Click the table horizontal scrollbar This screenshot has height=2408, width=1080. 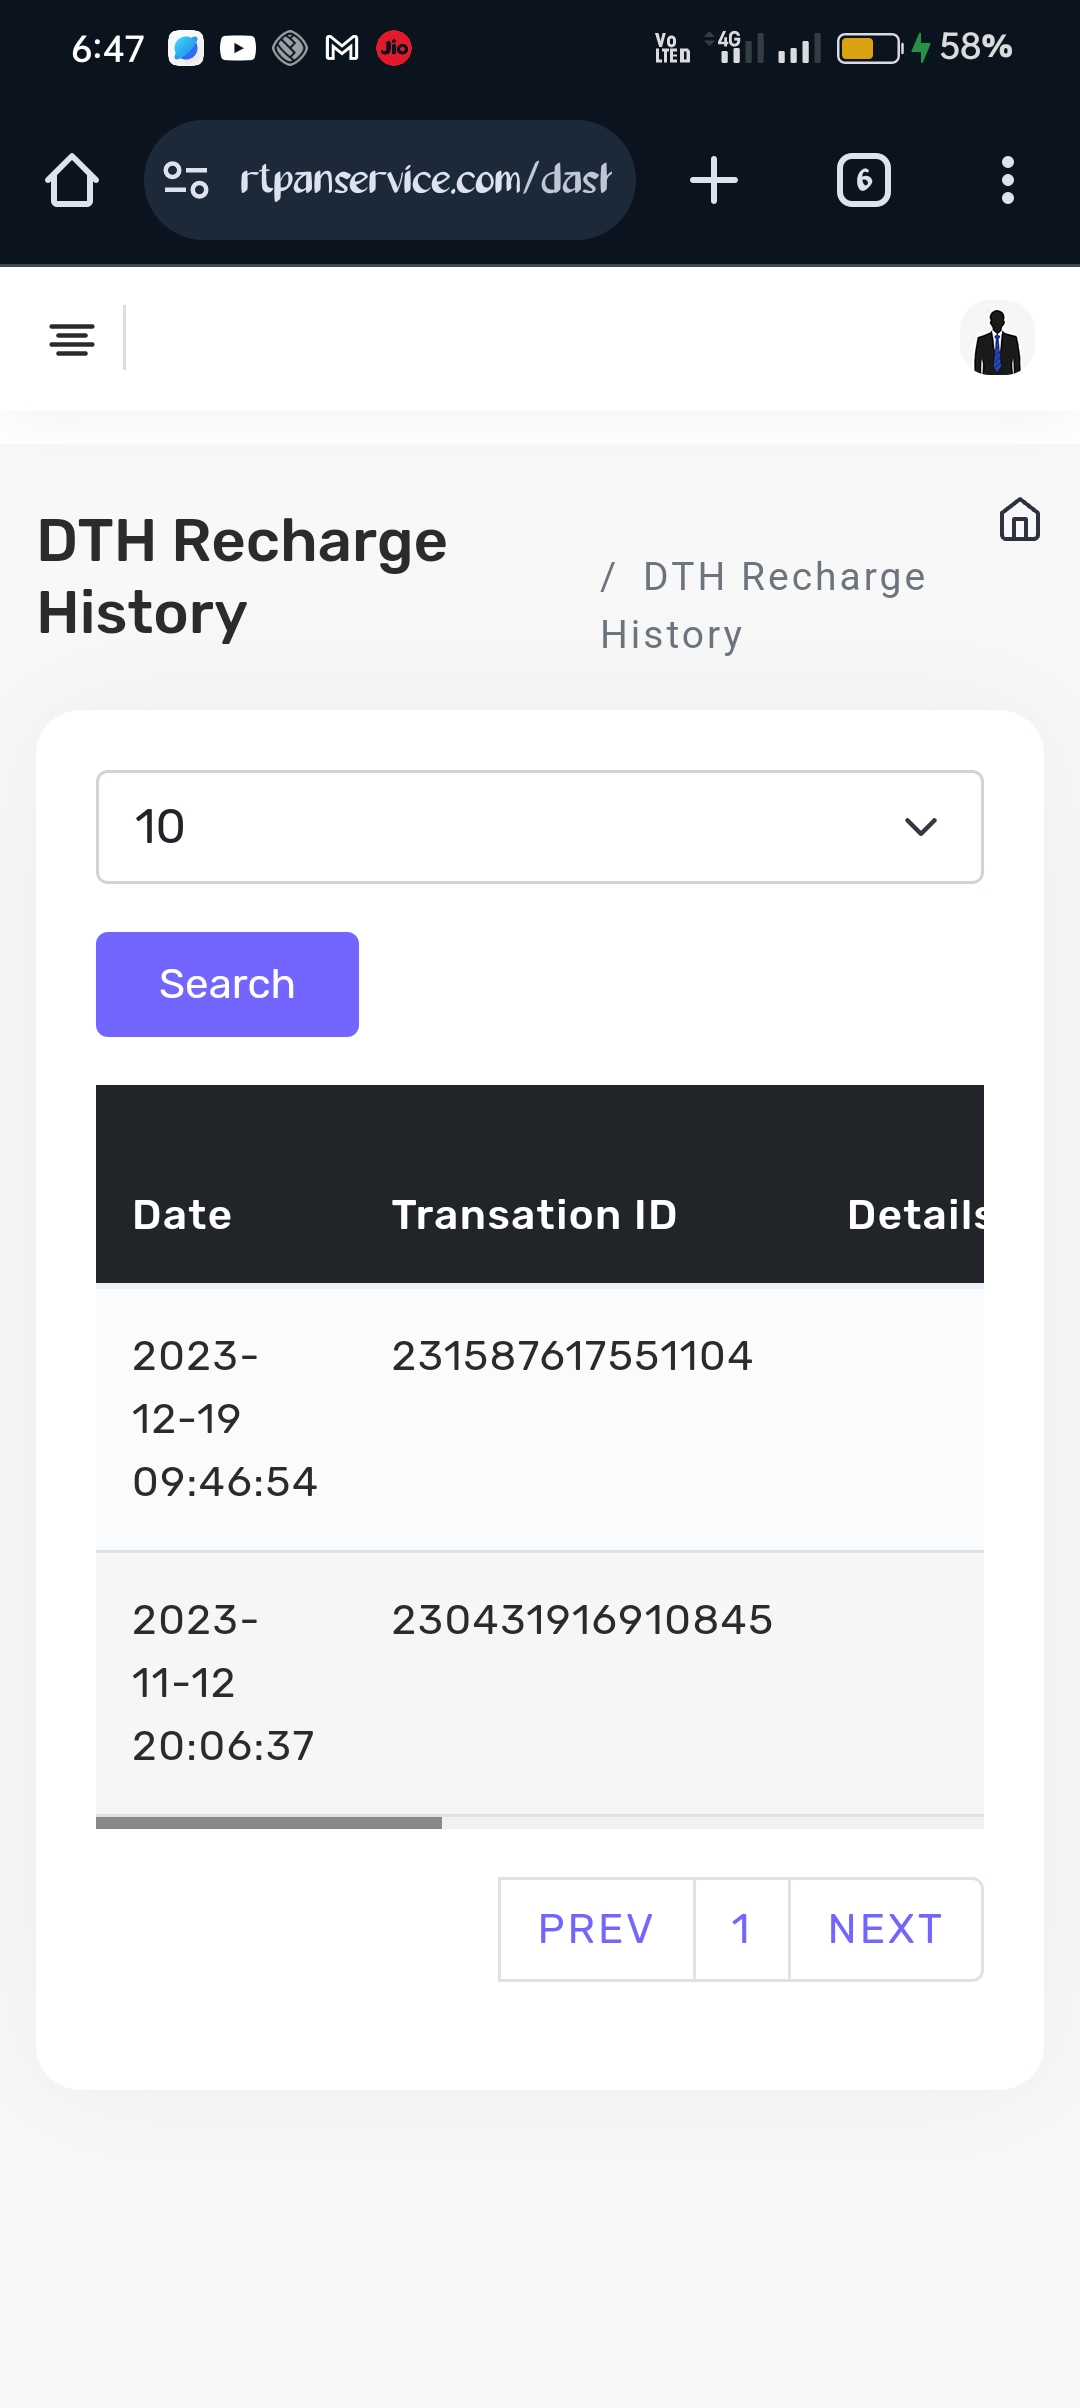click(x=269, y=1823)
